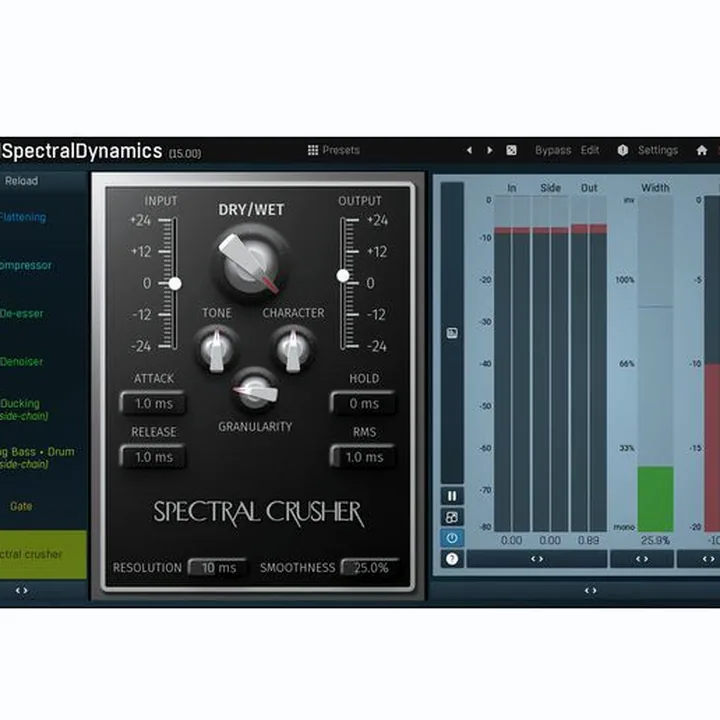This screenshot has width=720, height=720.
Task: Expand the In/Side/Out meters arrows
Action: pos(537,559)
